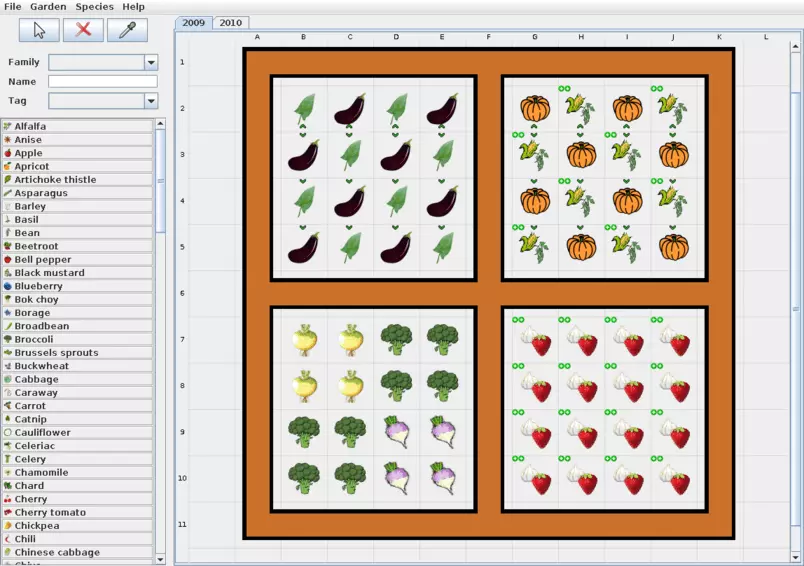Click the Cherry tomato list icon
Image resolution: width=804 pixels, height=566 pixels.
[7, 513]
